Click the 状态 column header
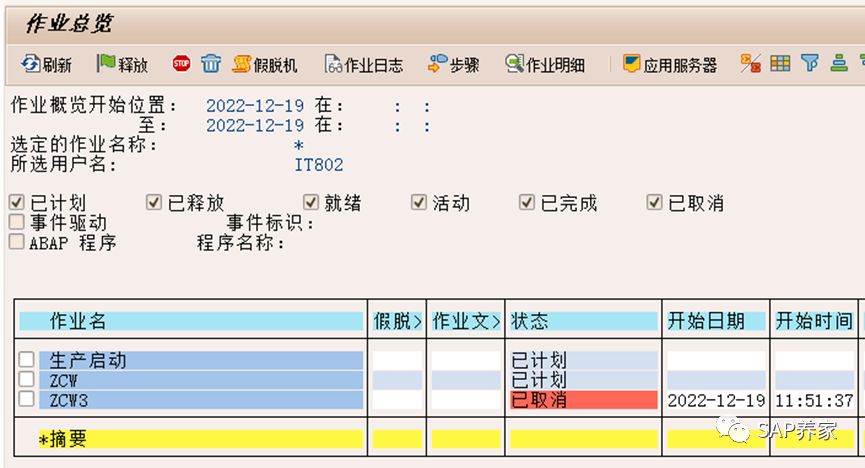The image size is (865, 468). point(584,321)
